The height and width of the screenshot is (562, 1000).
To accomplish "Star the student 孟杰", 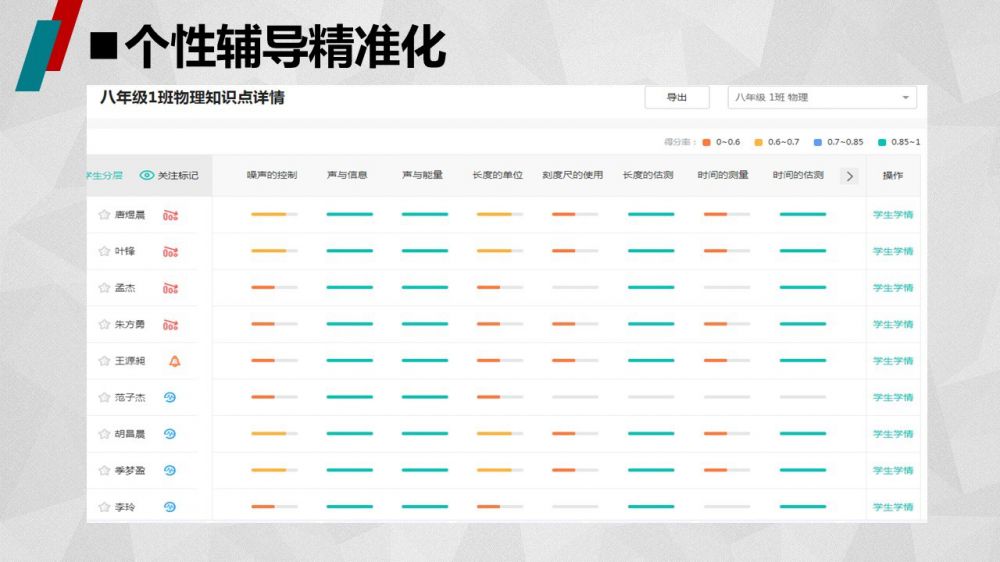I will (x=104, y=288).
